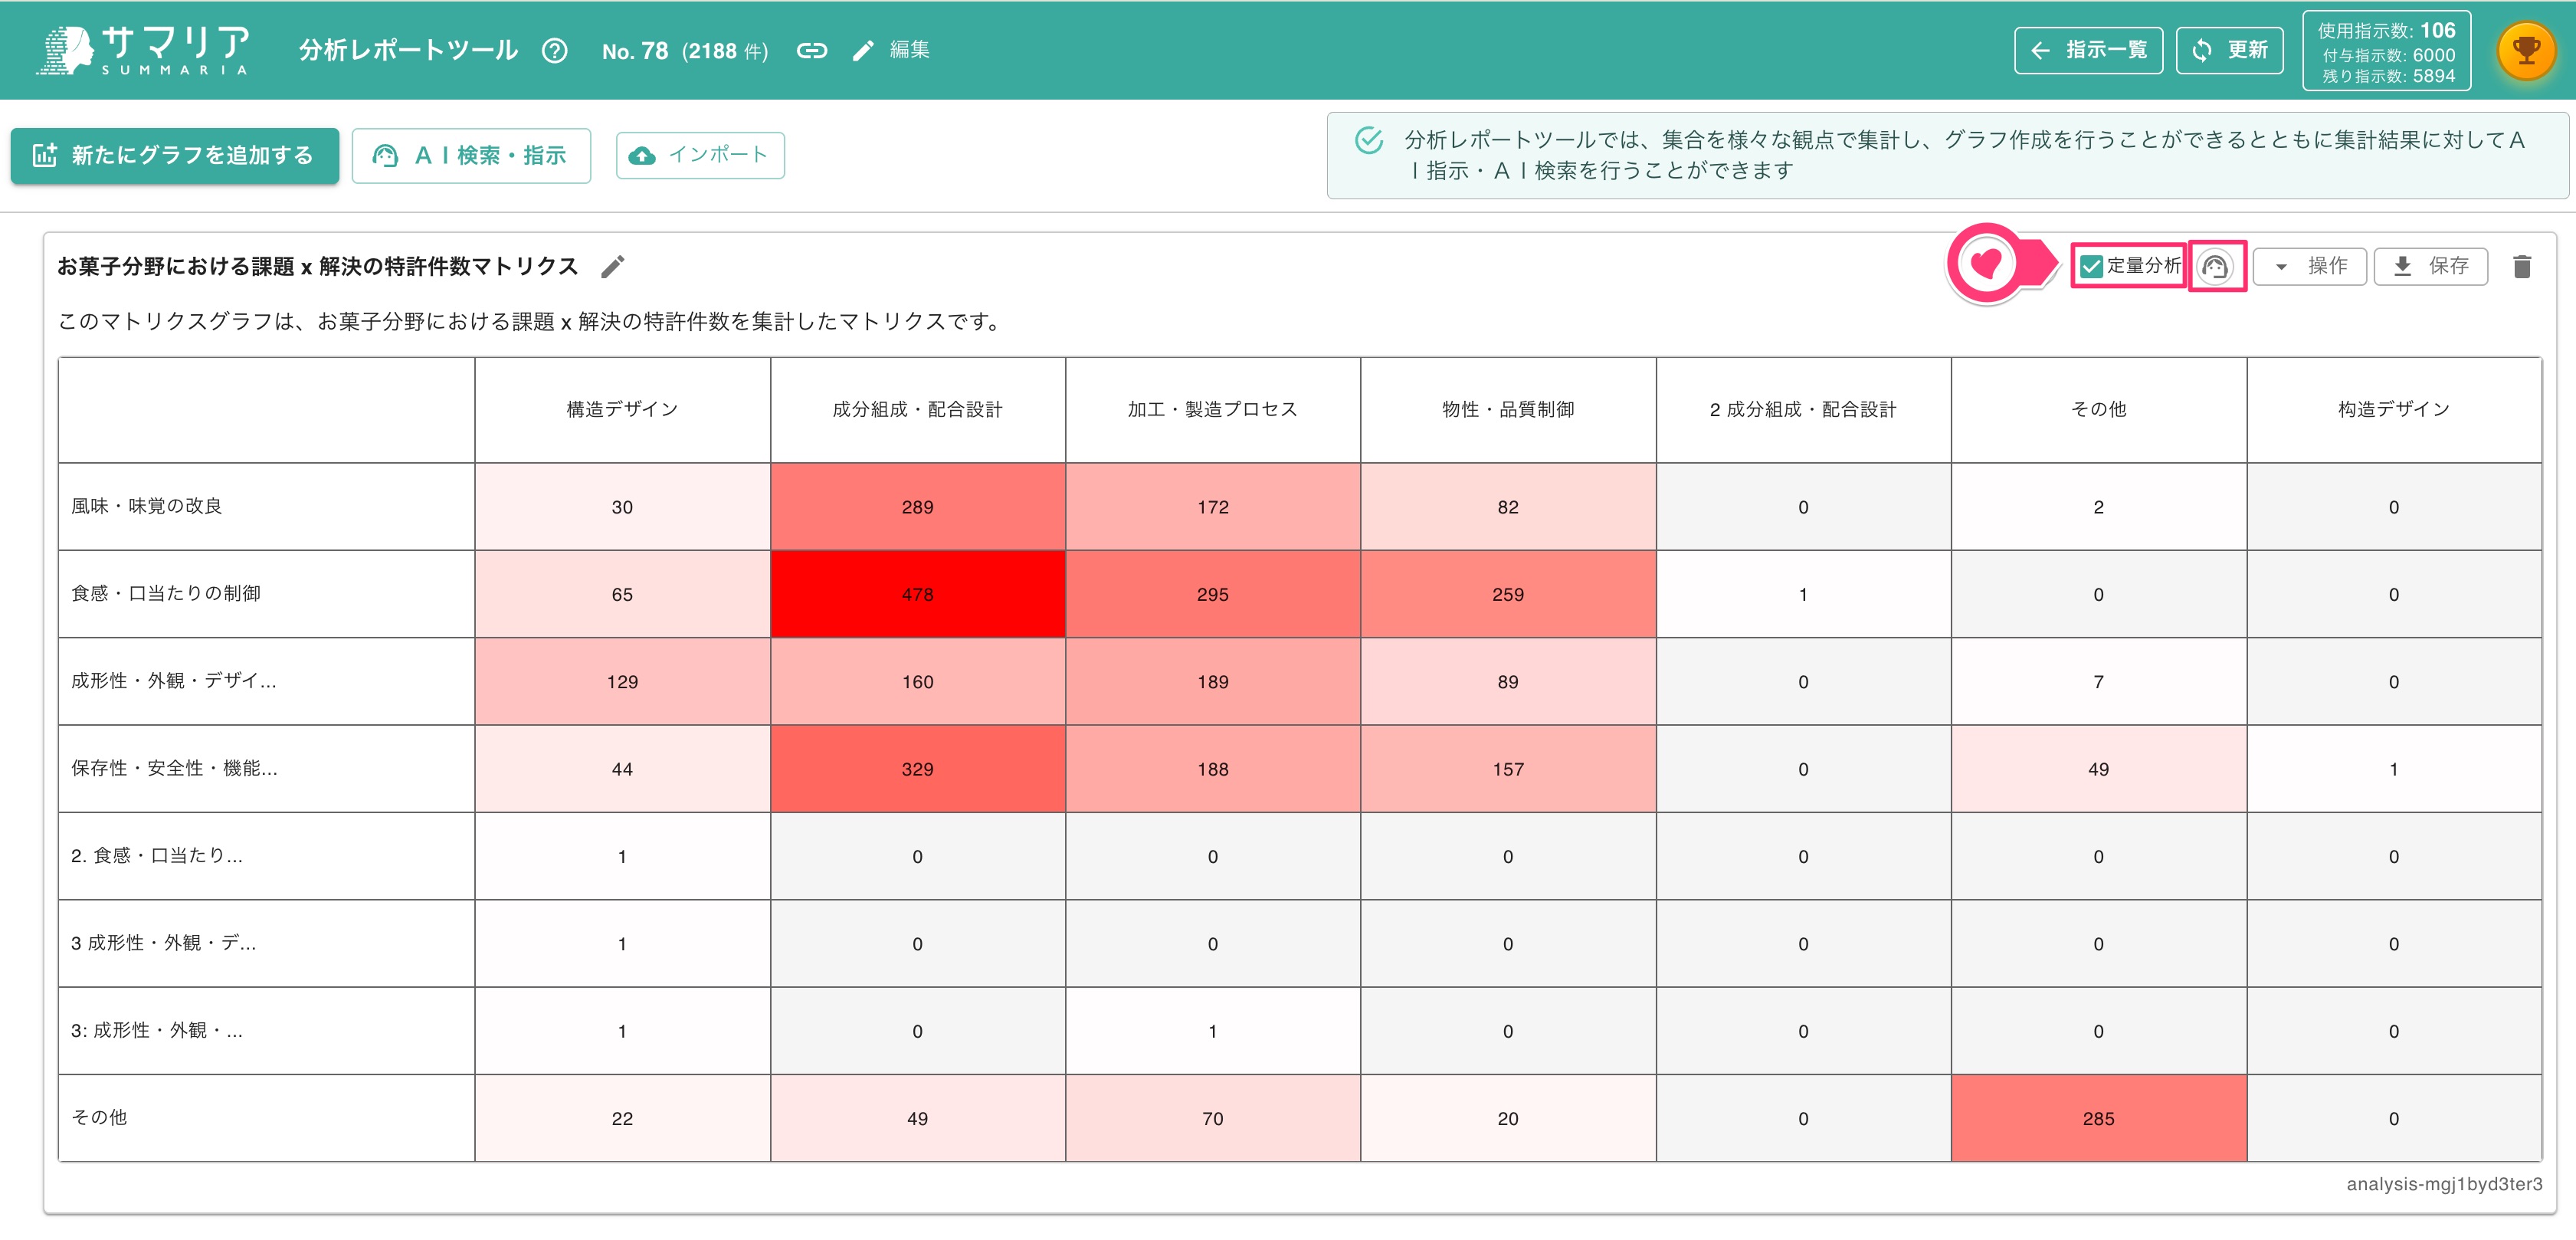
Task: Click 編集 label in header
Action: point(909,50)
